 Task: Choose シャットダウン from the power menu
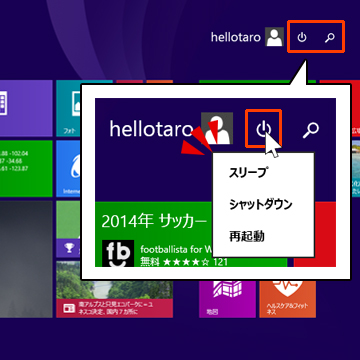coord(260,204)
